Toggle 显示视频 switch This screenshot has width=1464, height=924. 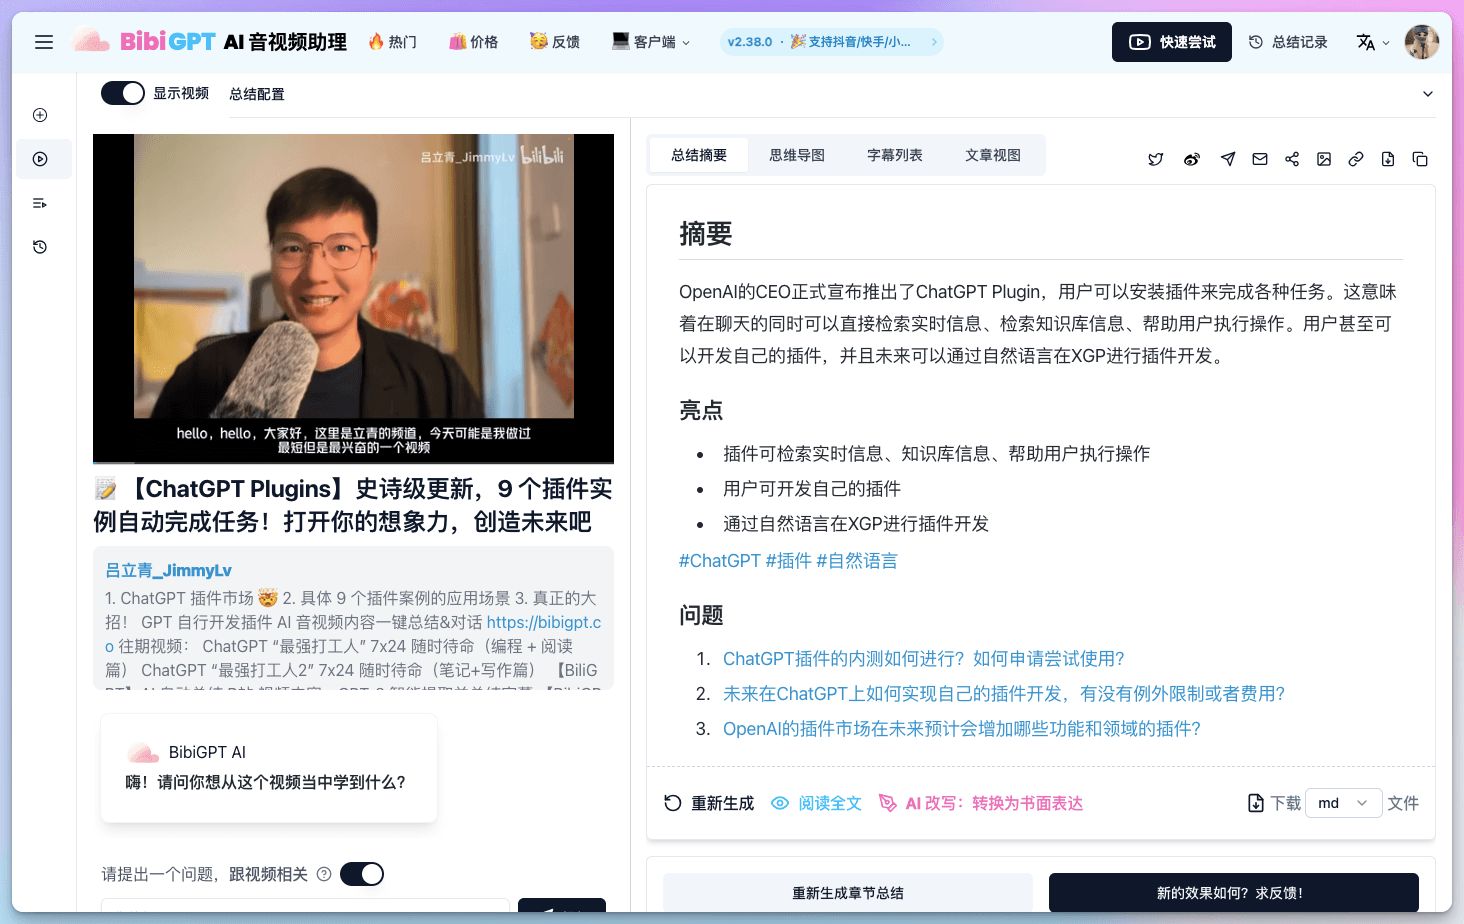click(x=123, y=93)
